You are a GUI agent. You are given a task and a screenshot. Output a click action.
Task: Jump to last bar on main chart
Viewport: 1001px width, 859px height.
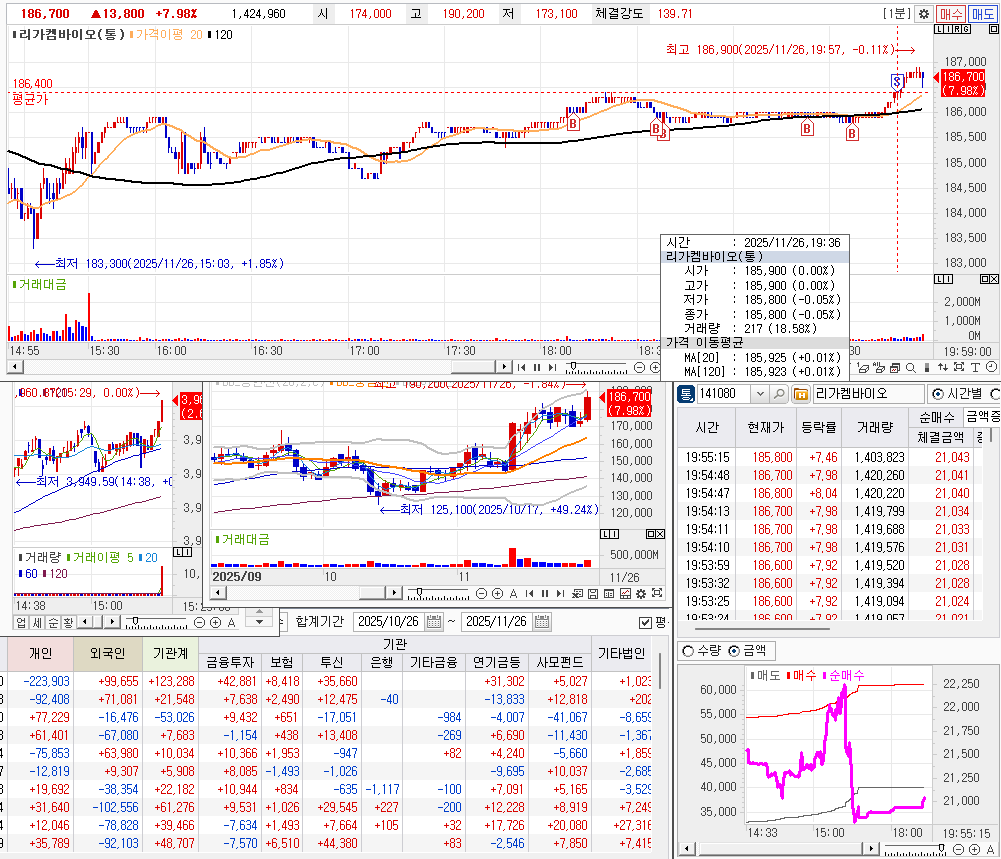[552, 368]
